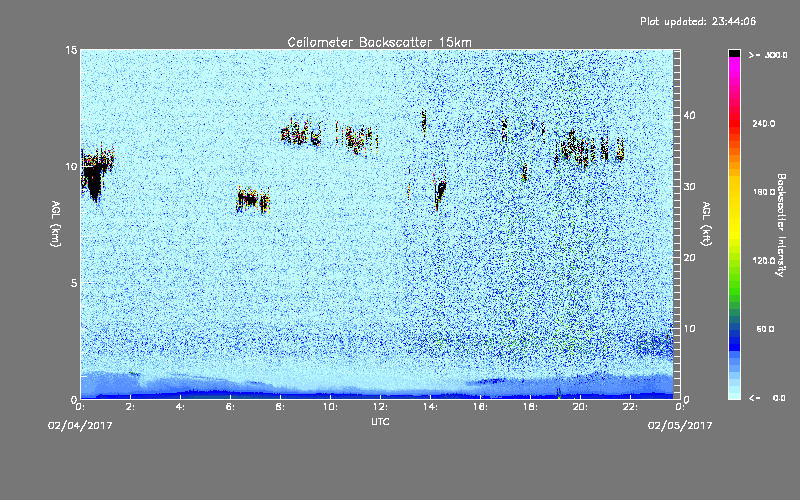This screenshot has height=500, width=800.
Task: Click the 15 km tick label on left axis
Action: (x=71, y=50)
